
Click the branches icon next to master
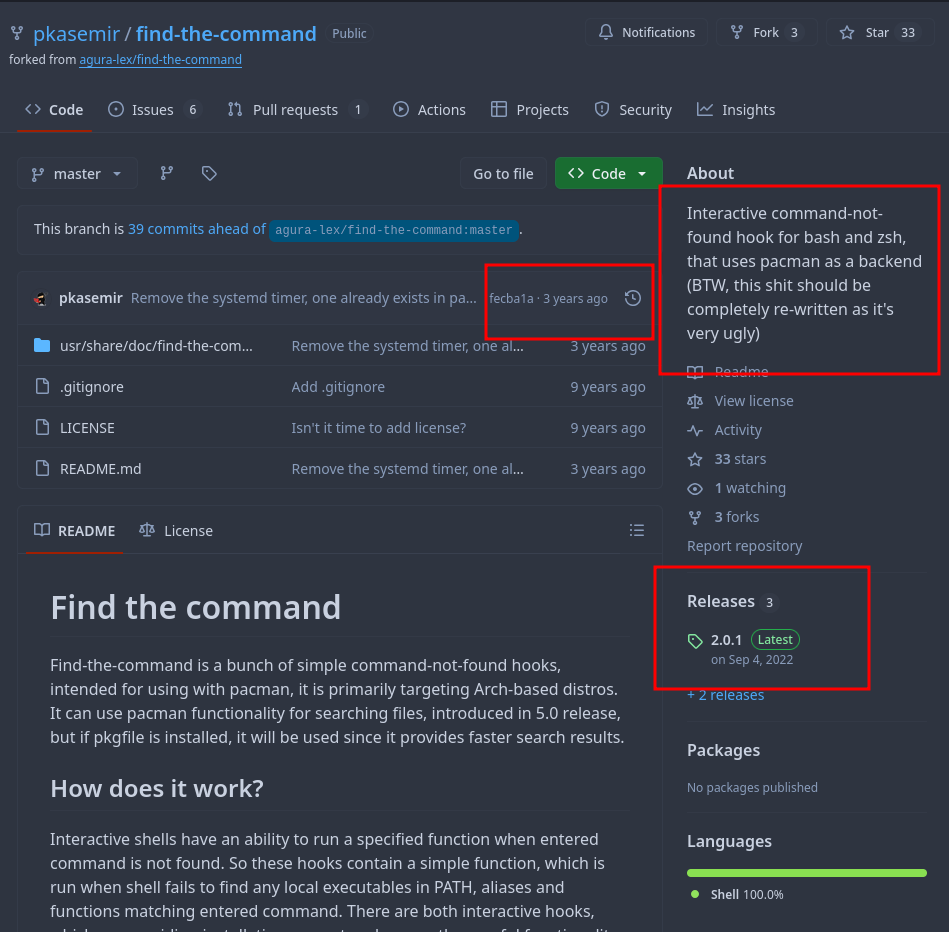(167, 173)
